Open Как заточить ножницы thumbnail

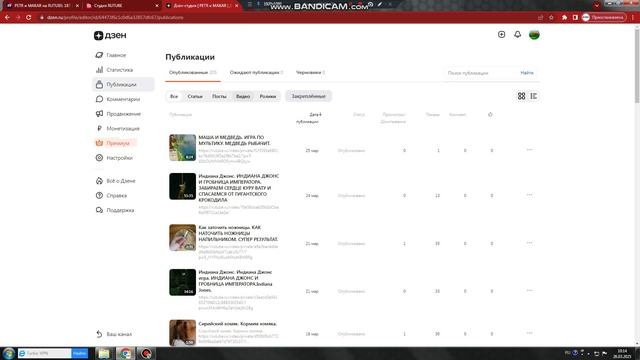(182, 237)
